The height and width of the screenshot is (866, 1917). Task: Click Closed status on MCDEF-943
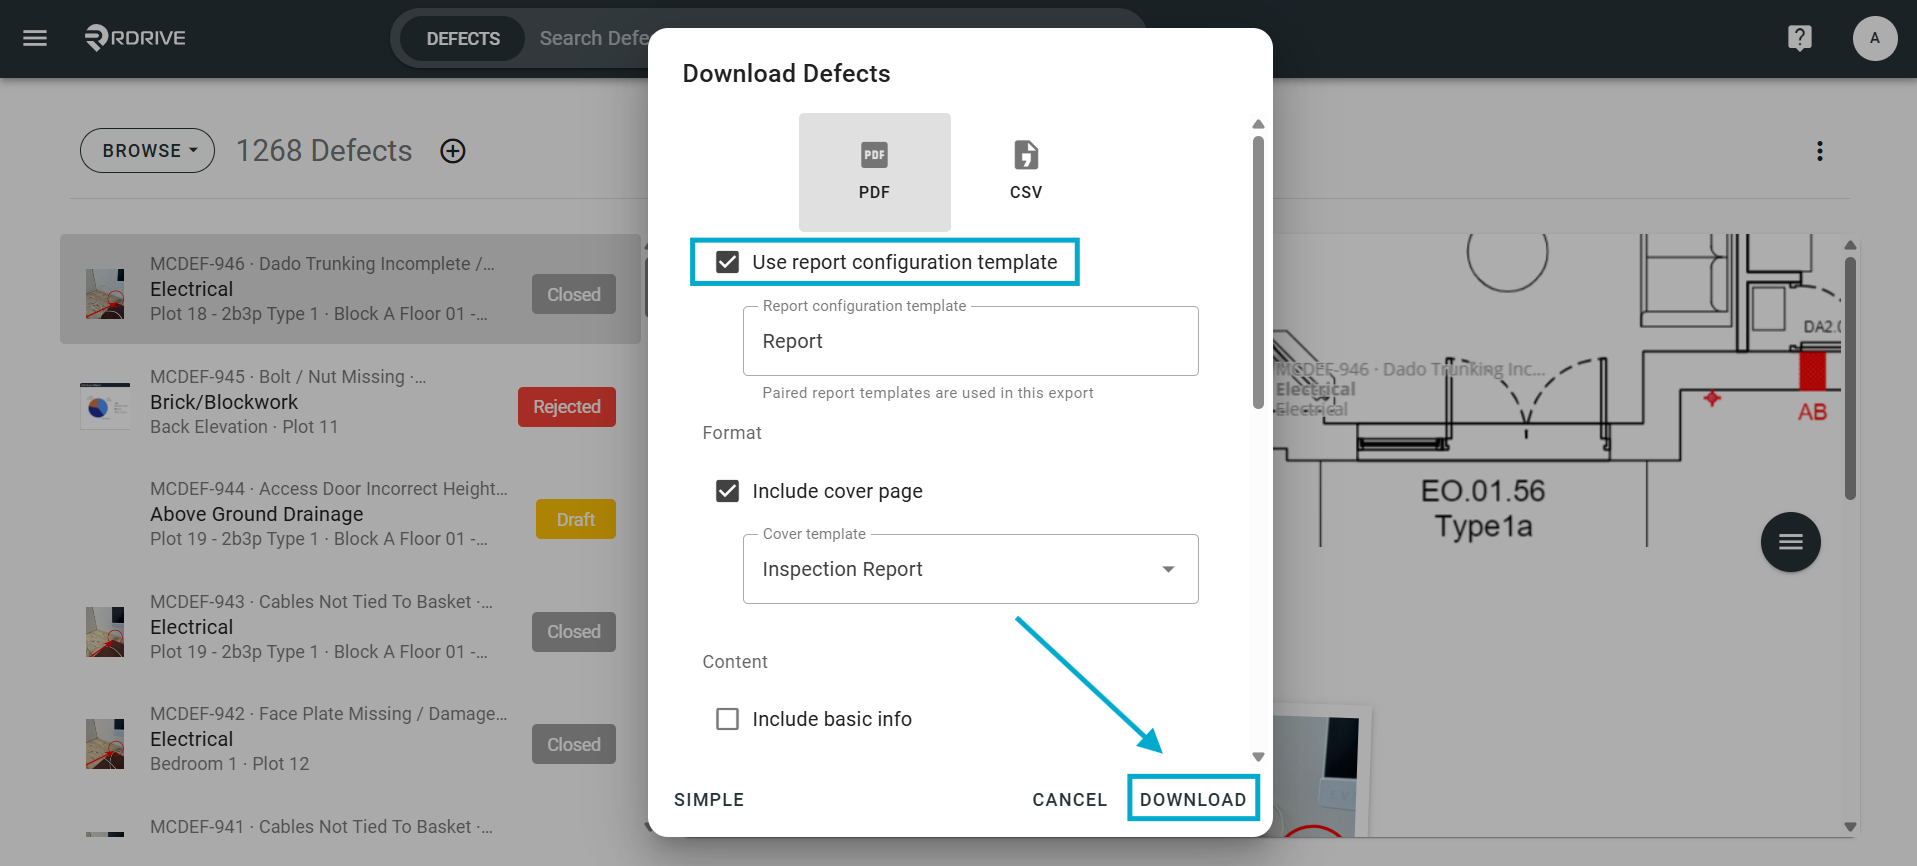(x=574, y=632)
